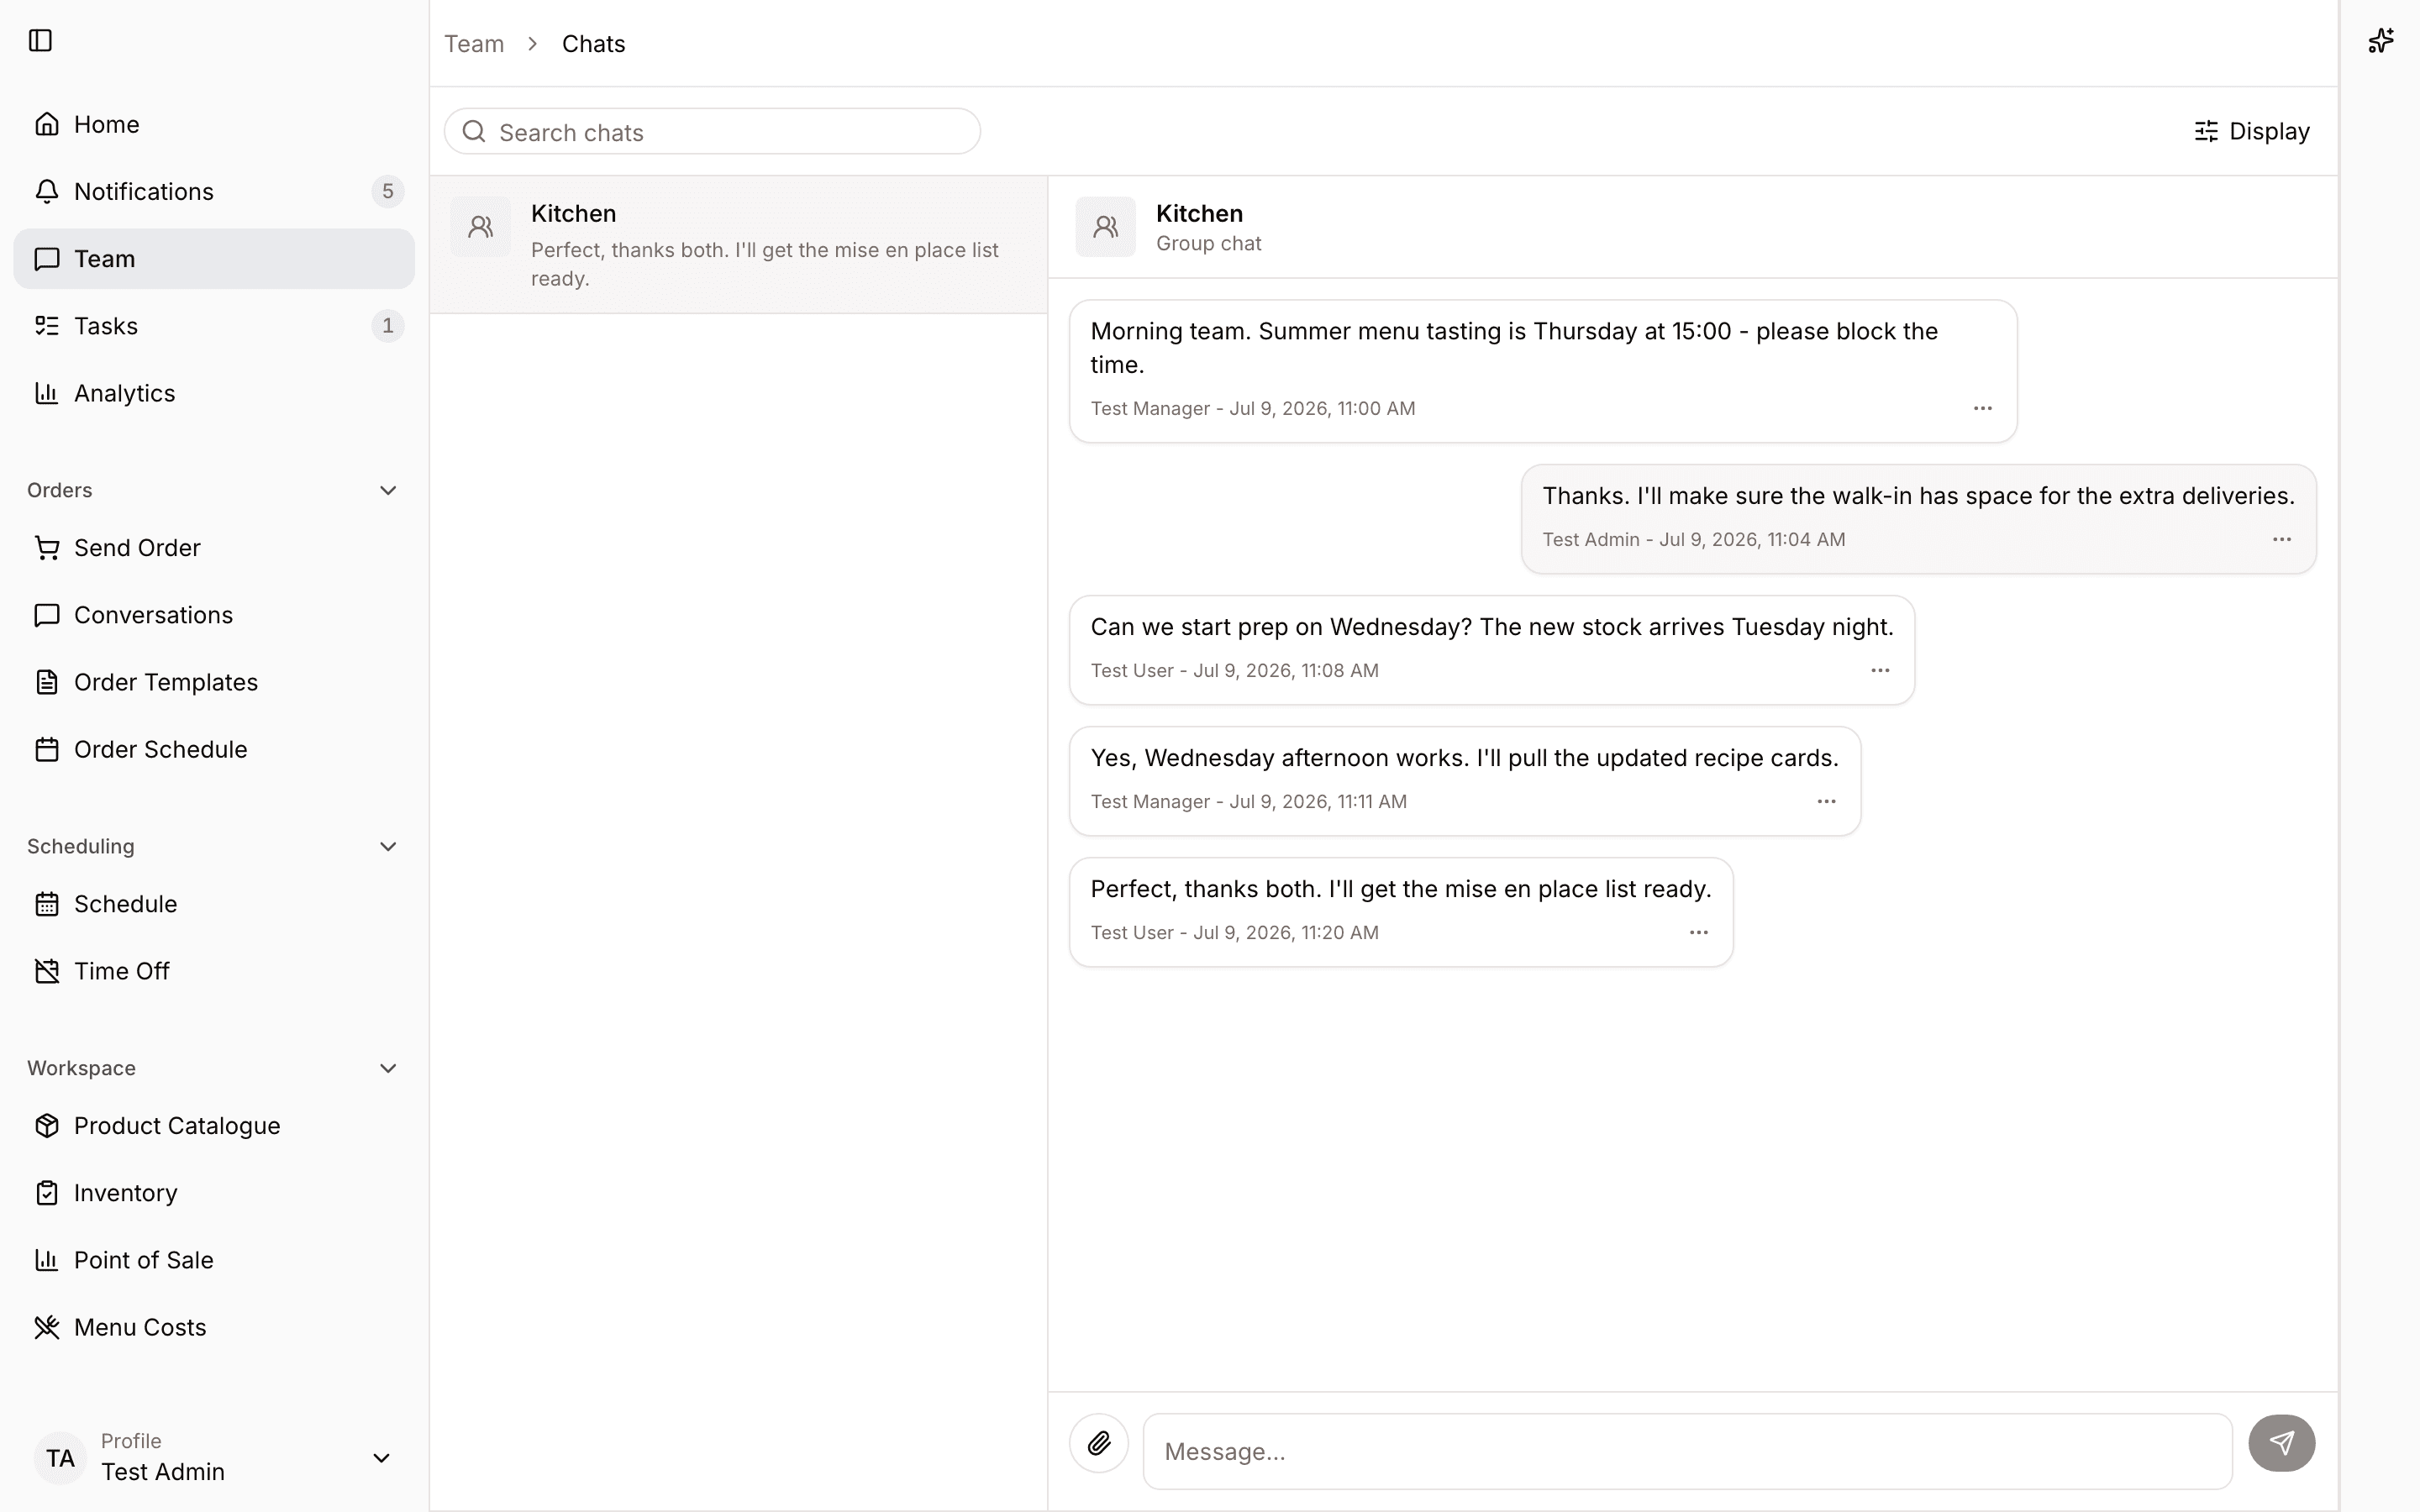The image size is (2420, 1512).
Task: Click 'Group chat' subtitle in chat header
Action: [x=1208, y=243]
